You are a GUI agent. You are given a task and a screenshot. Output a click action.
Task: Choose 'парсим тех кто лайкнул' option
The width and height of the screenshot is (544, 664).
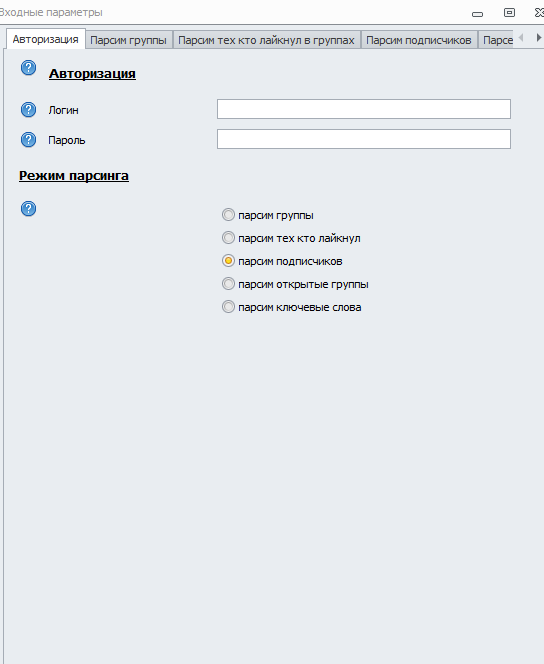[228, 238]
